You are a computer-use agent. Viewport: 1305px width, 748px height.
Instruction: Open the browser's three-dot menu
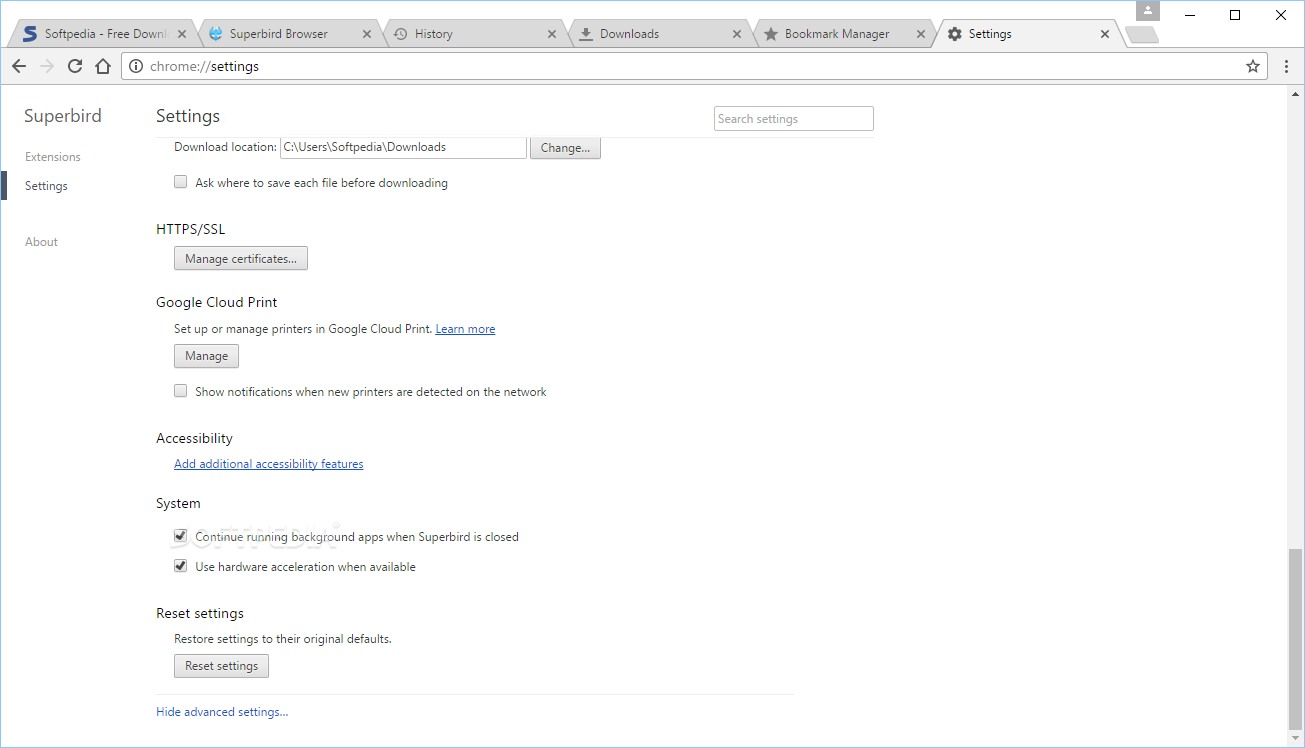point(1287,66)
